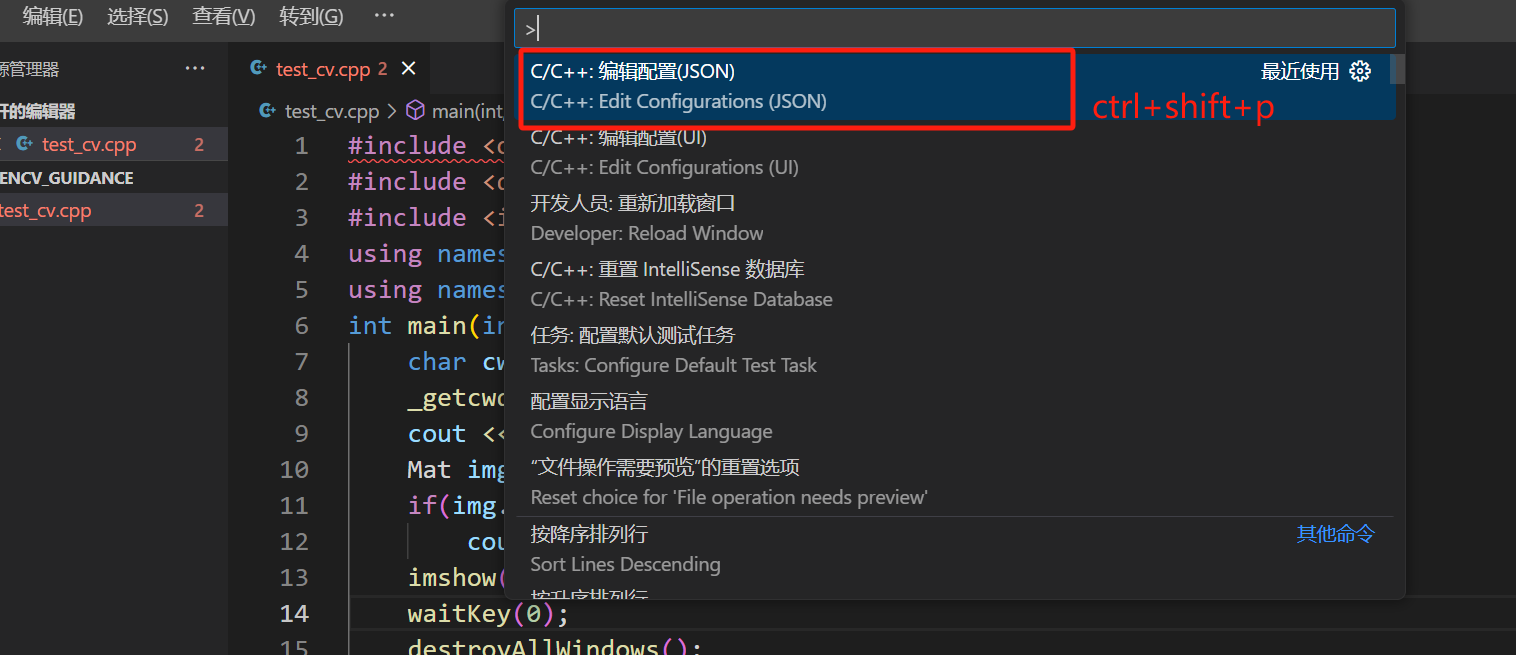Viewport: 1516px width, 655px height.
Task: Open the Selection (选择) menu
Action: (137, 16)
